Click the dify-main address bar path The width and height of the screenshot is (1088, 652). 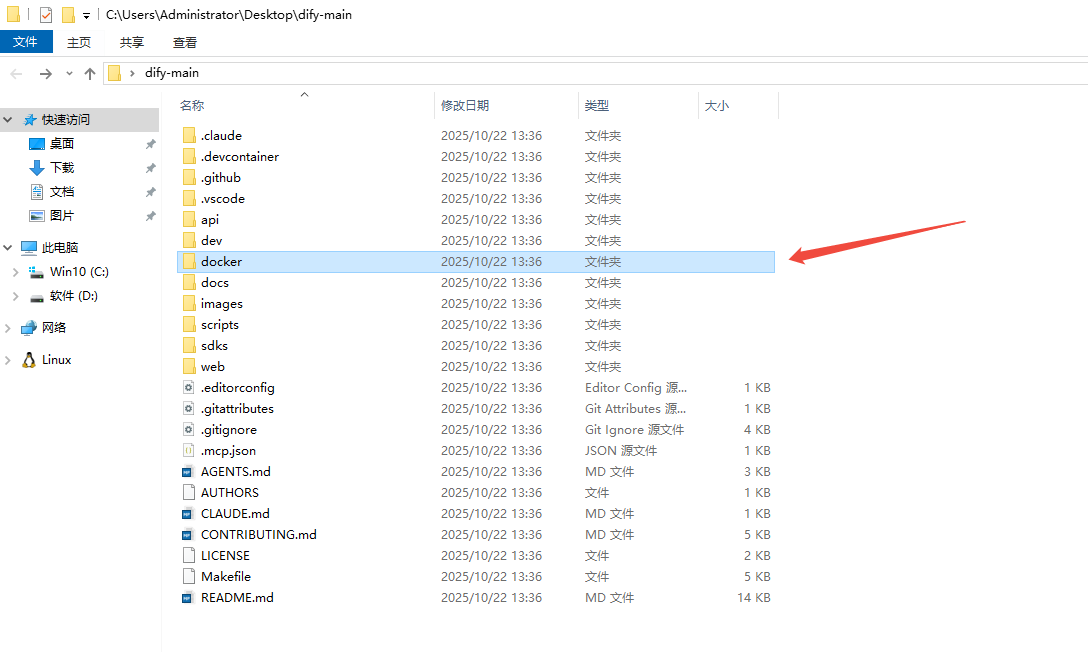coord(172,73)
